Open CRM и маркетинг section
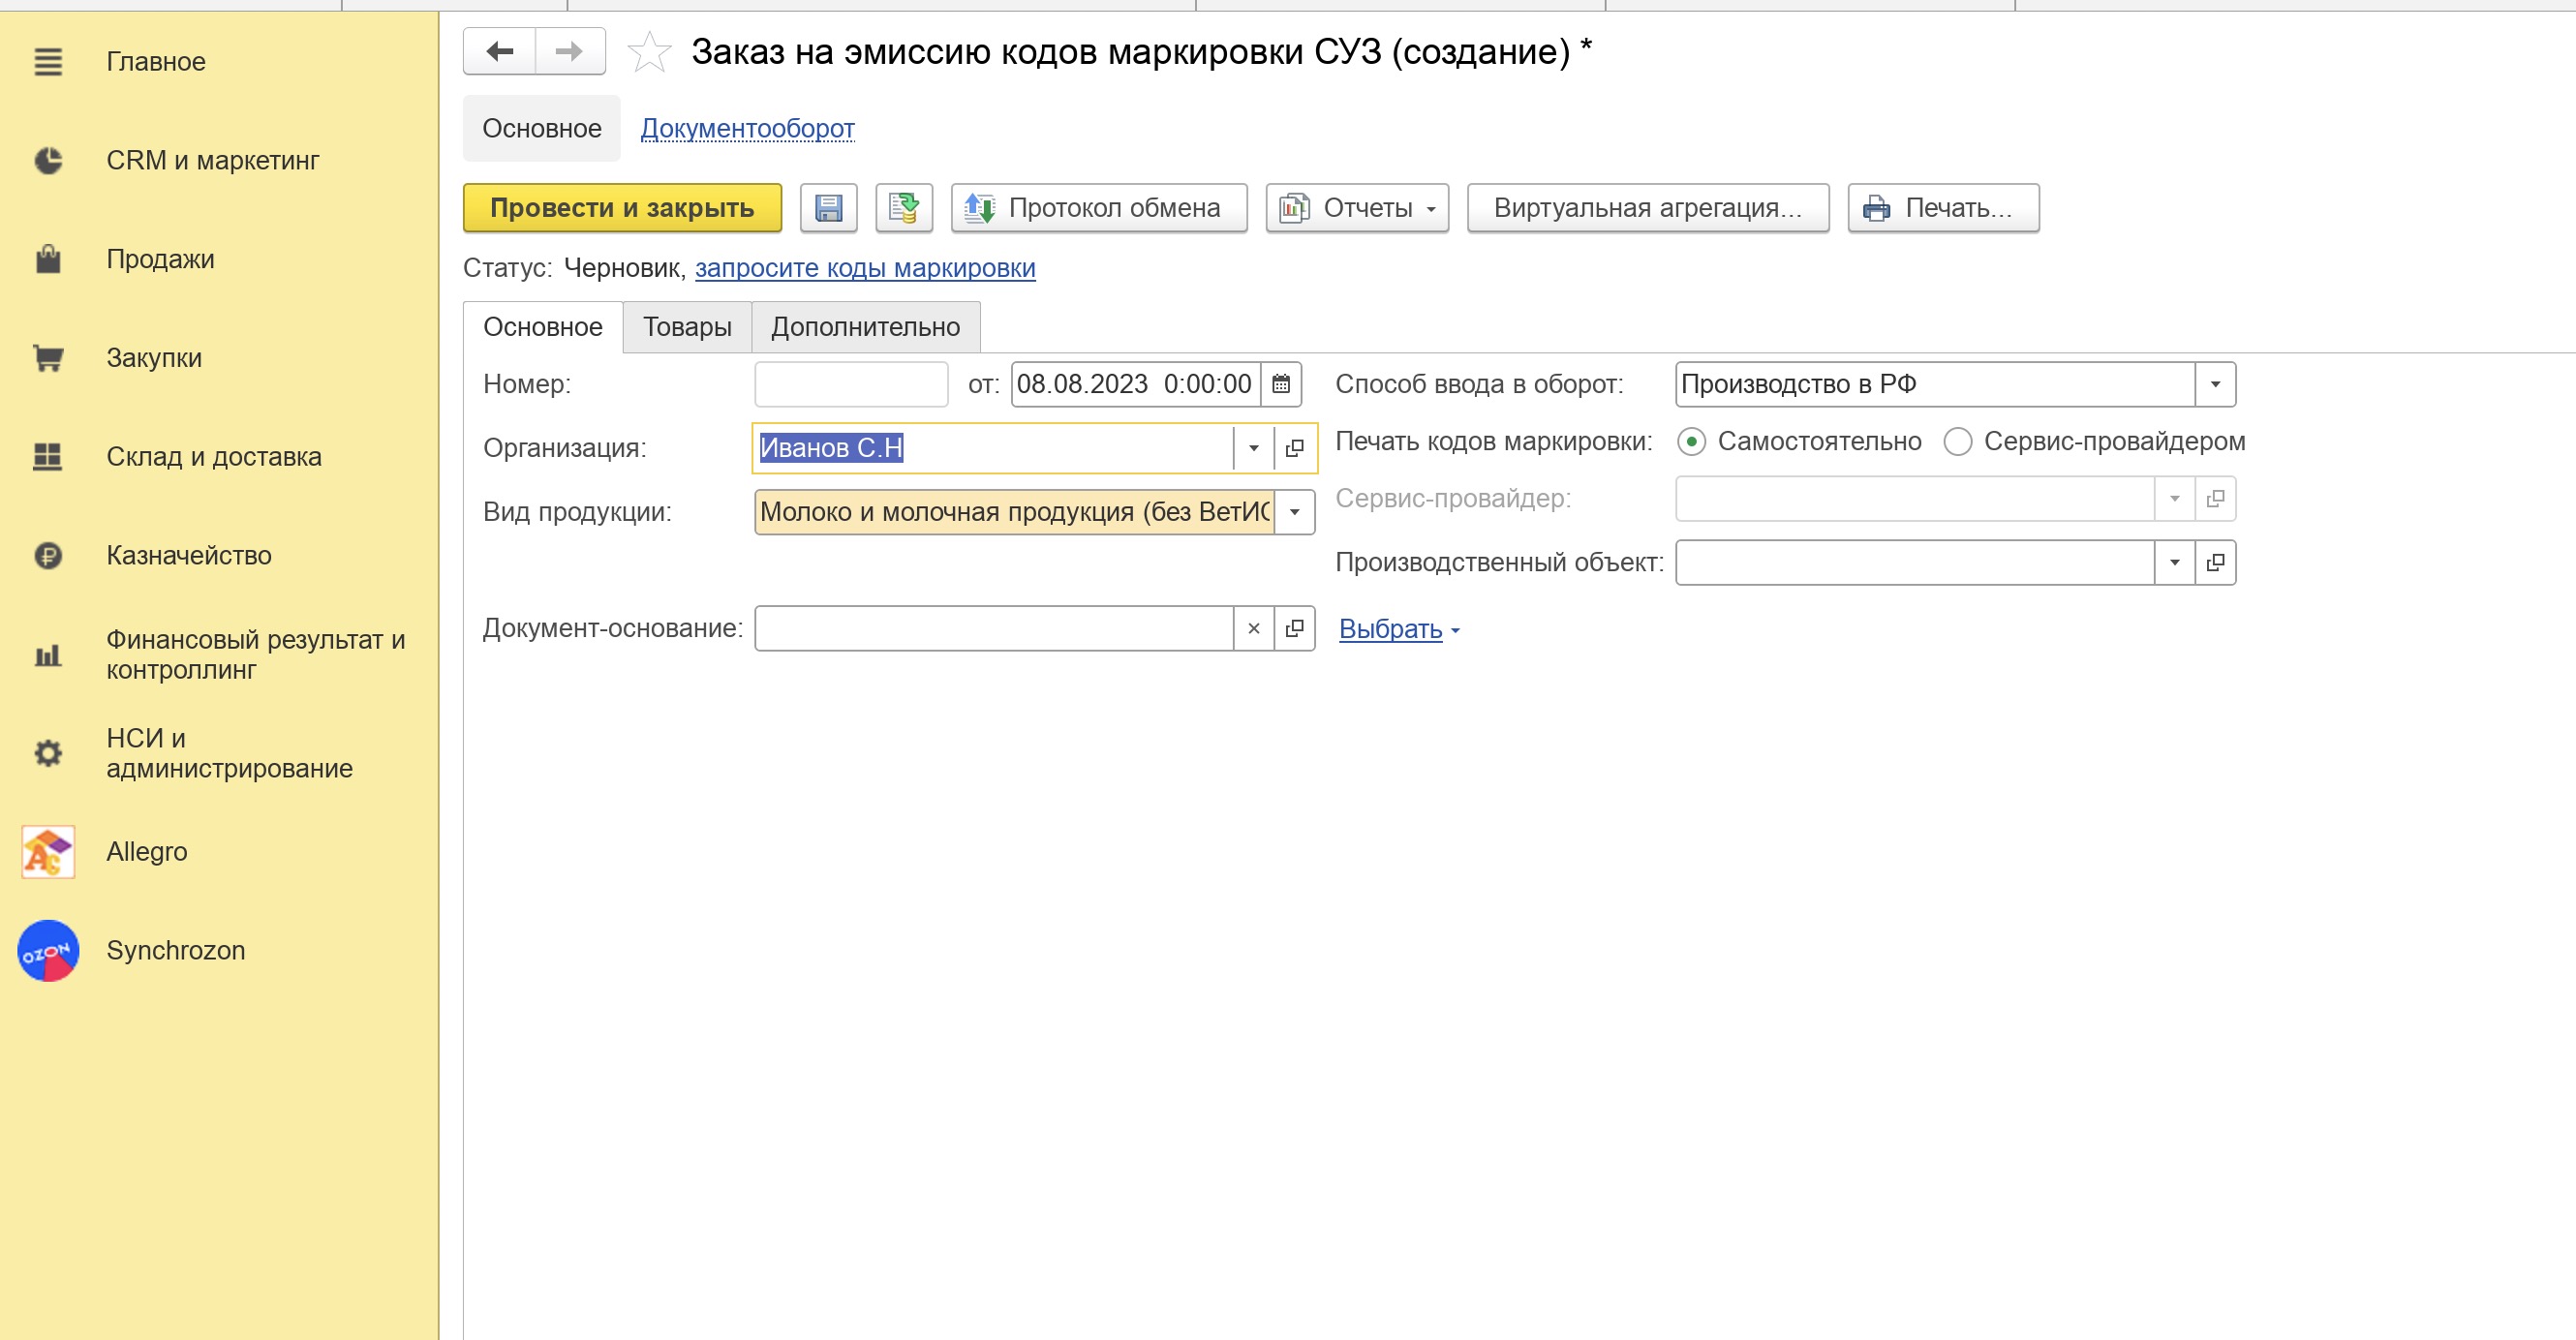 [212, 161]
